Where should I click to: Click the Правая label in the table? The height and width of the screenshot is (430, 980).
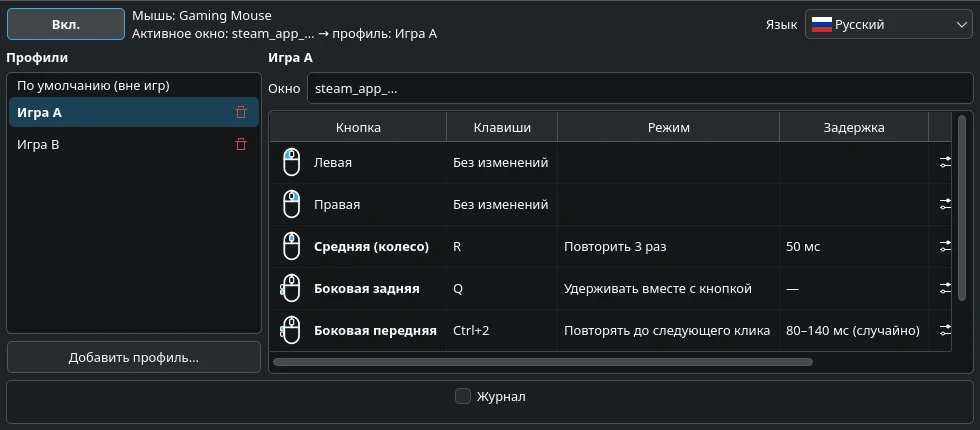click(x=336, y=204)
